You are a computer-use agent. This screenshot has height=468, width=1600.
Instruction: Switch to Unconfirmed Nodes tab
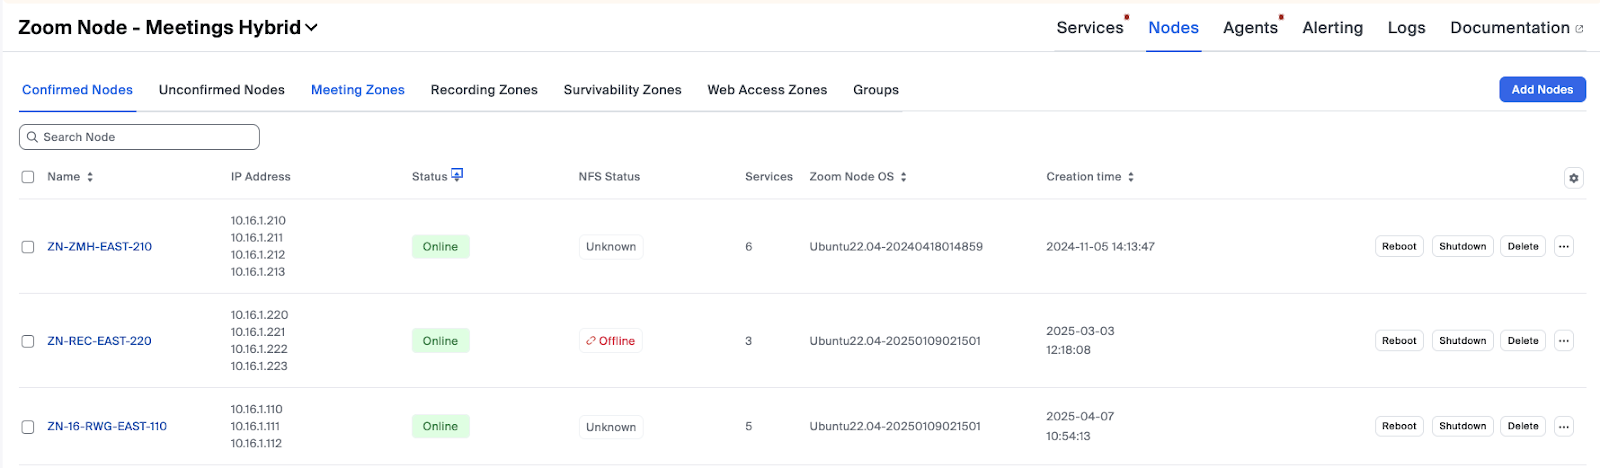(221, 90)
